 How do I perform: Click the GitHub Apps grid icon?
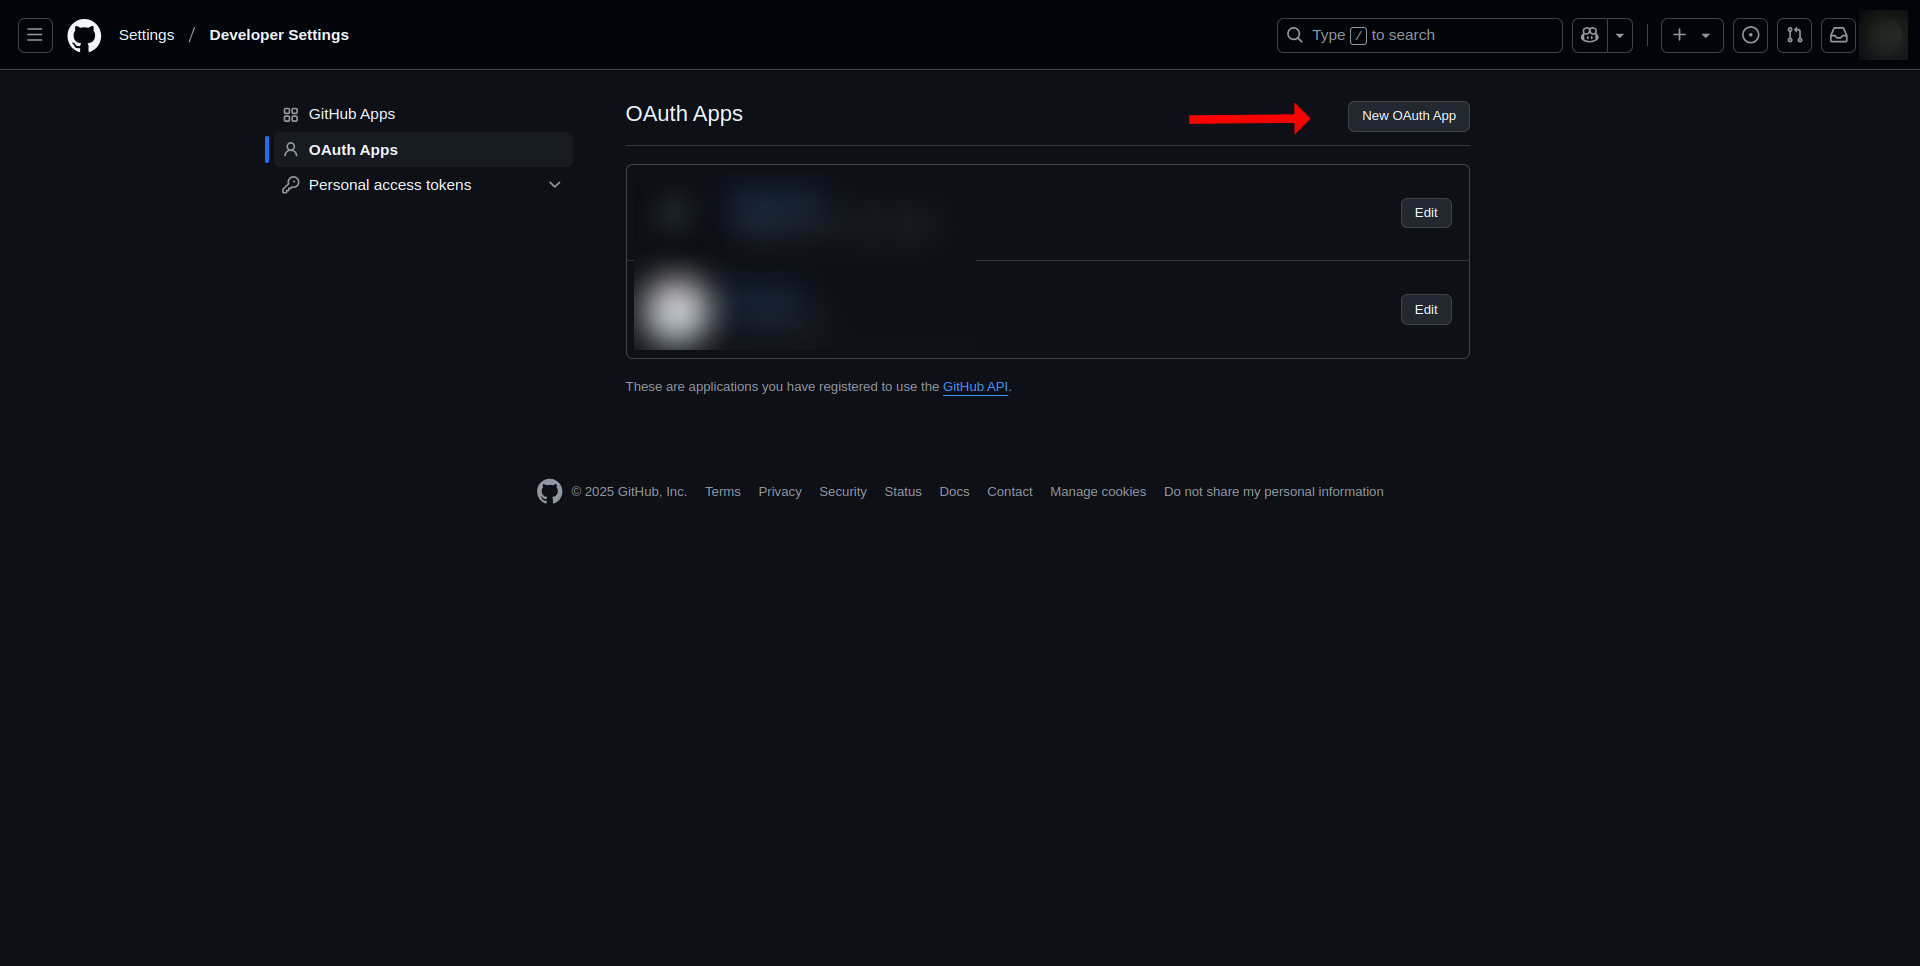[x=291, y=115]
